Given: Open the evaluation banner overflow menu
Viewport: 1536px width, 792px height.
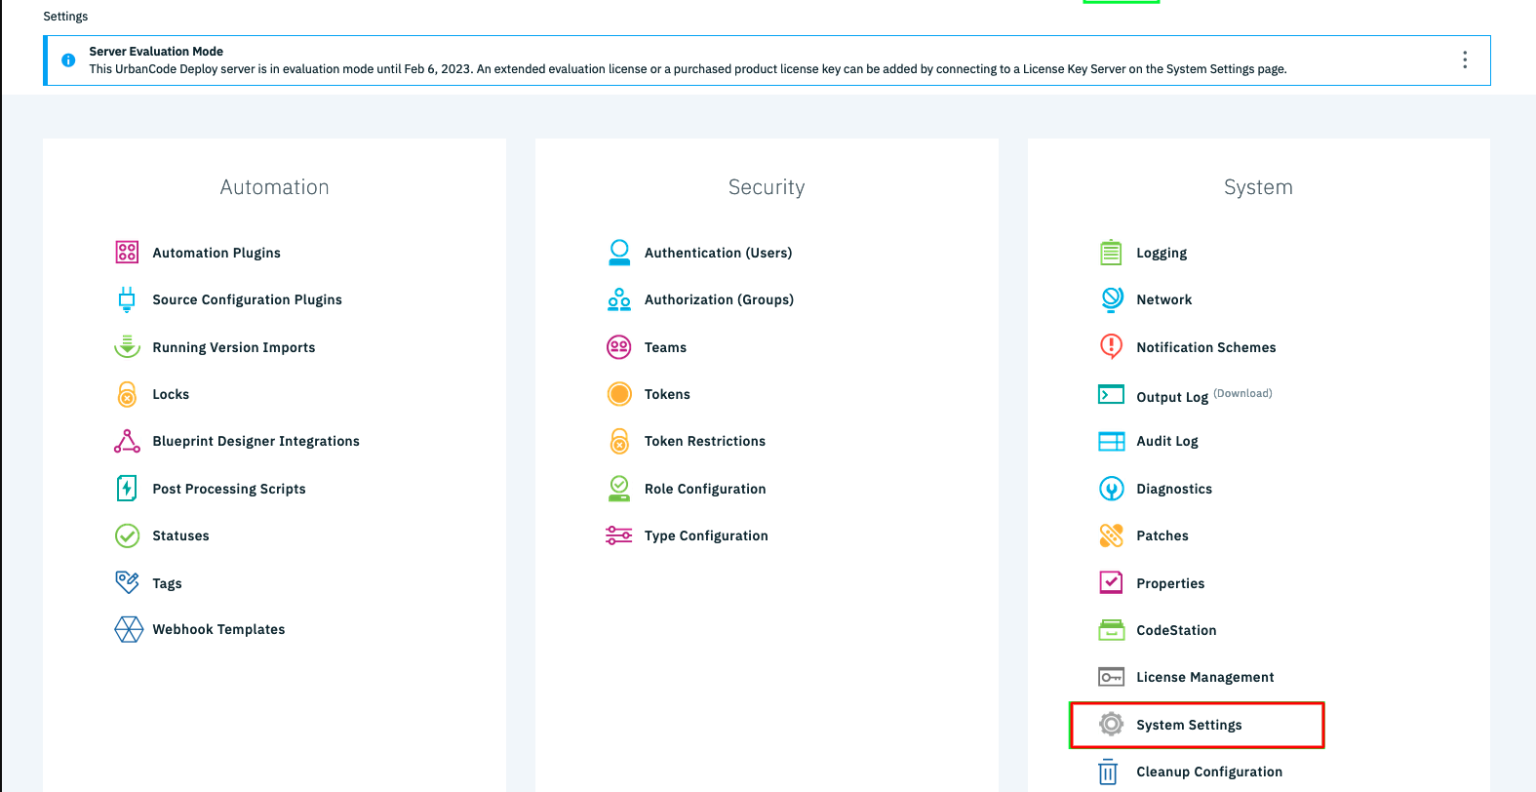Looking at the screenshot, I should tap(1464, 60).
